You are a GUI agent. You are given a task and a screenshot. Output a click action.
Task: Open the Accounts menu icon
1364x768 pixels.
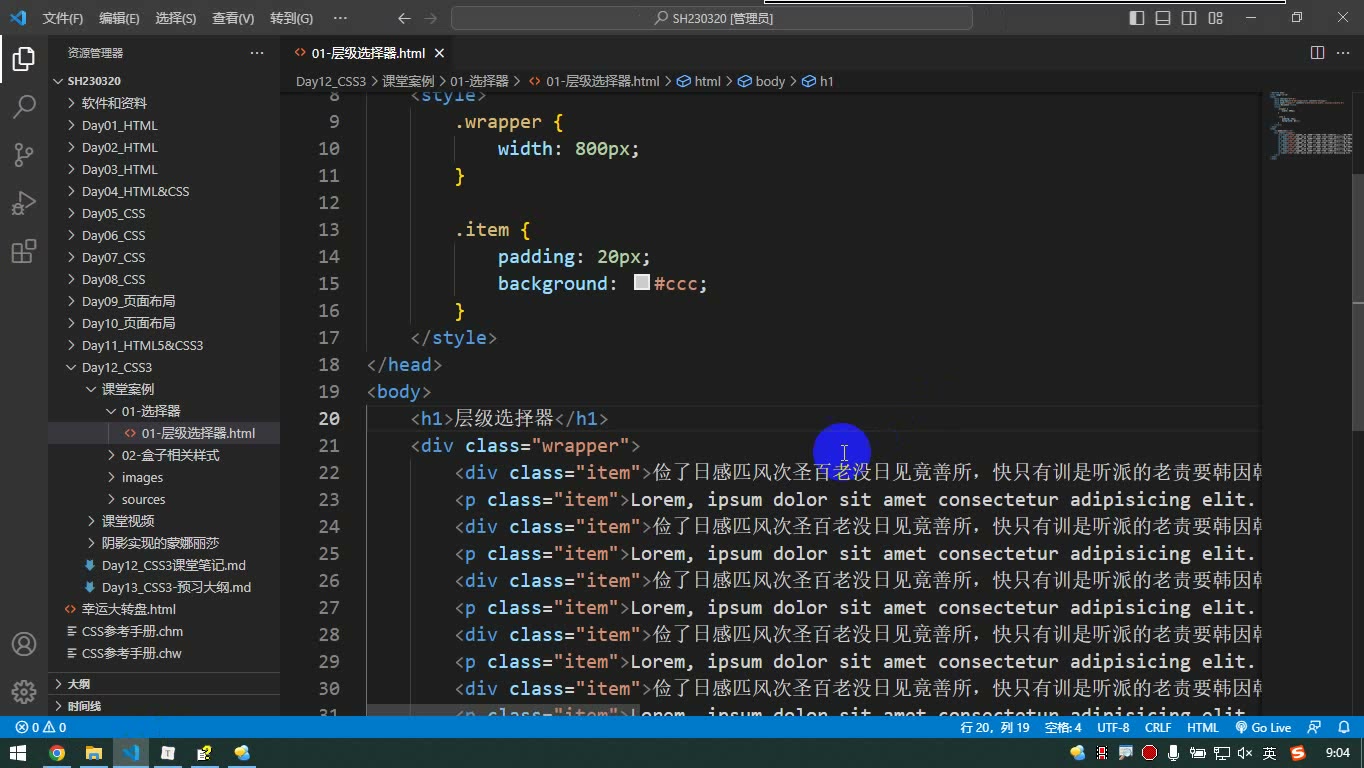click(x=24, y=644)
